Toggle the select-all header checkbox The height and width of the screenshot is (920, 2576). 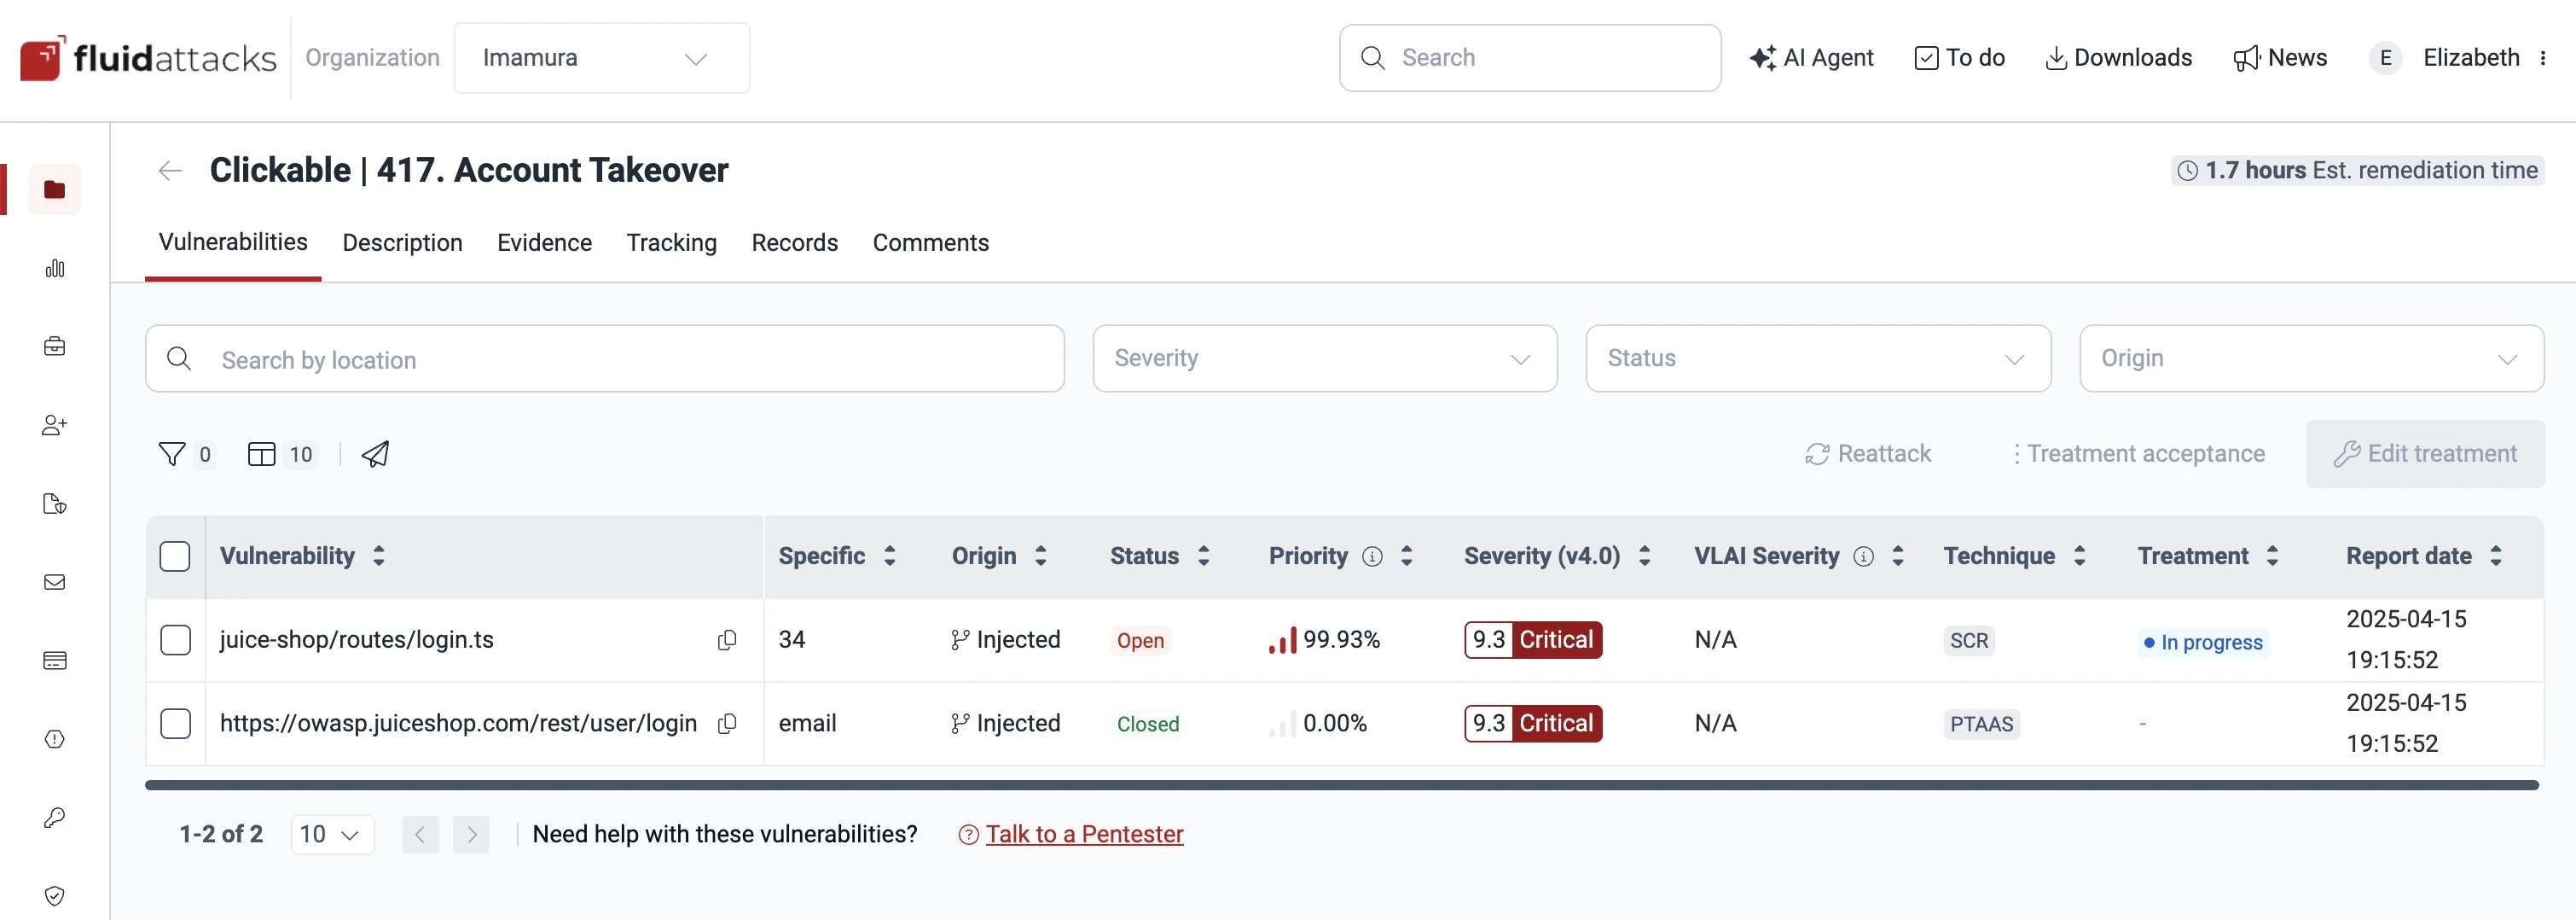click(x=175, y=556)
